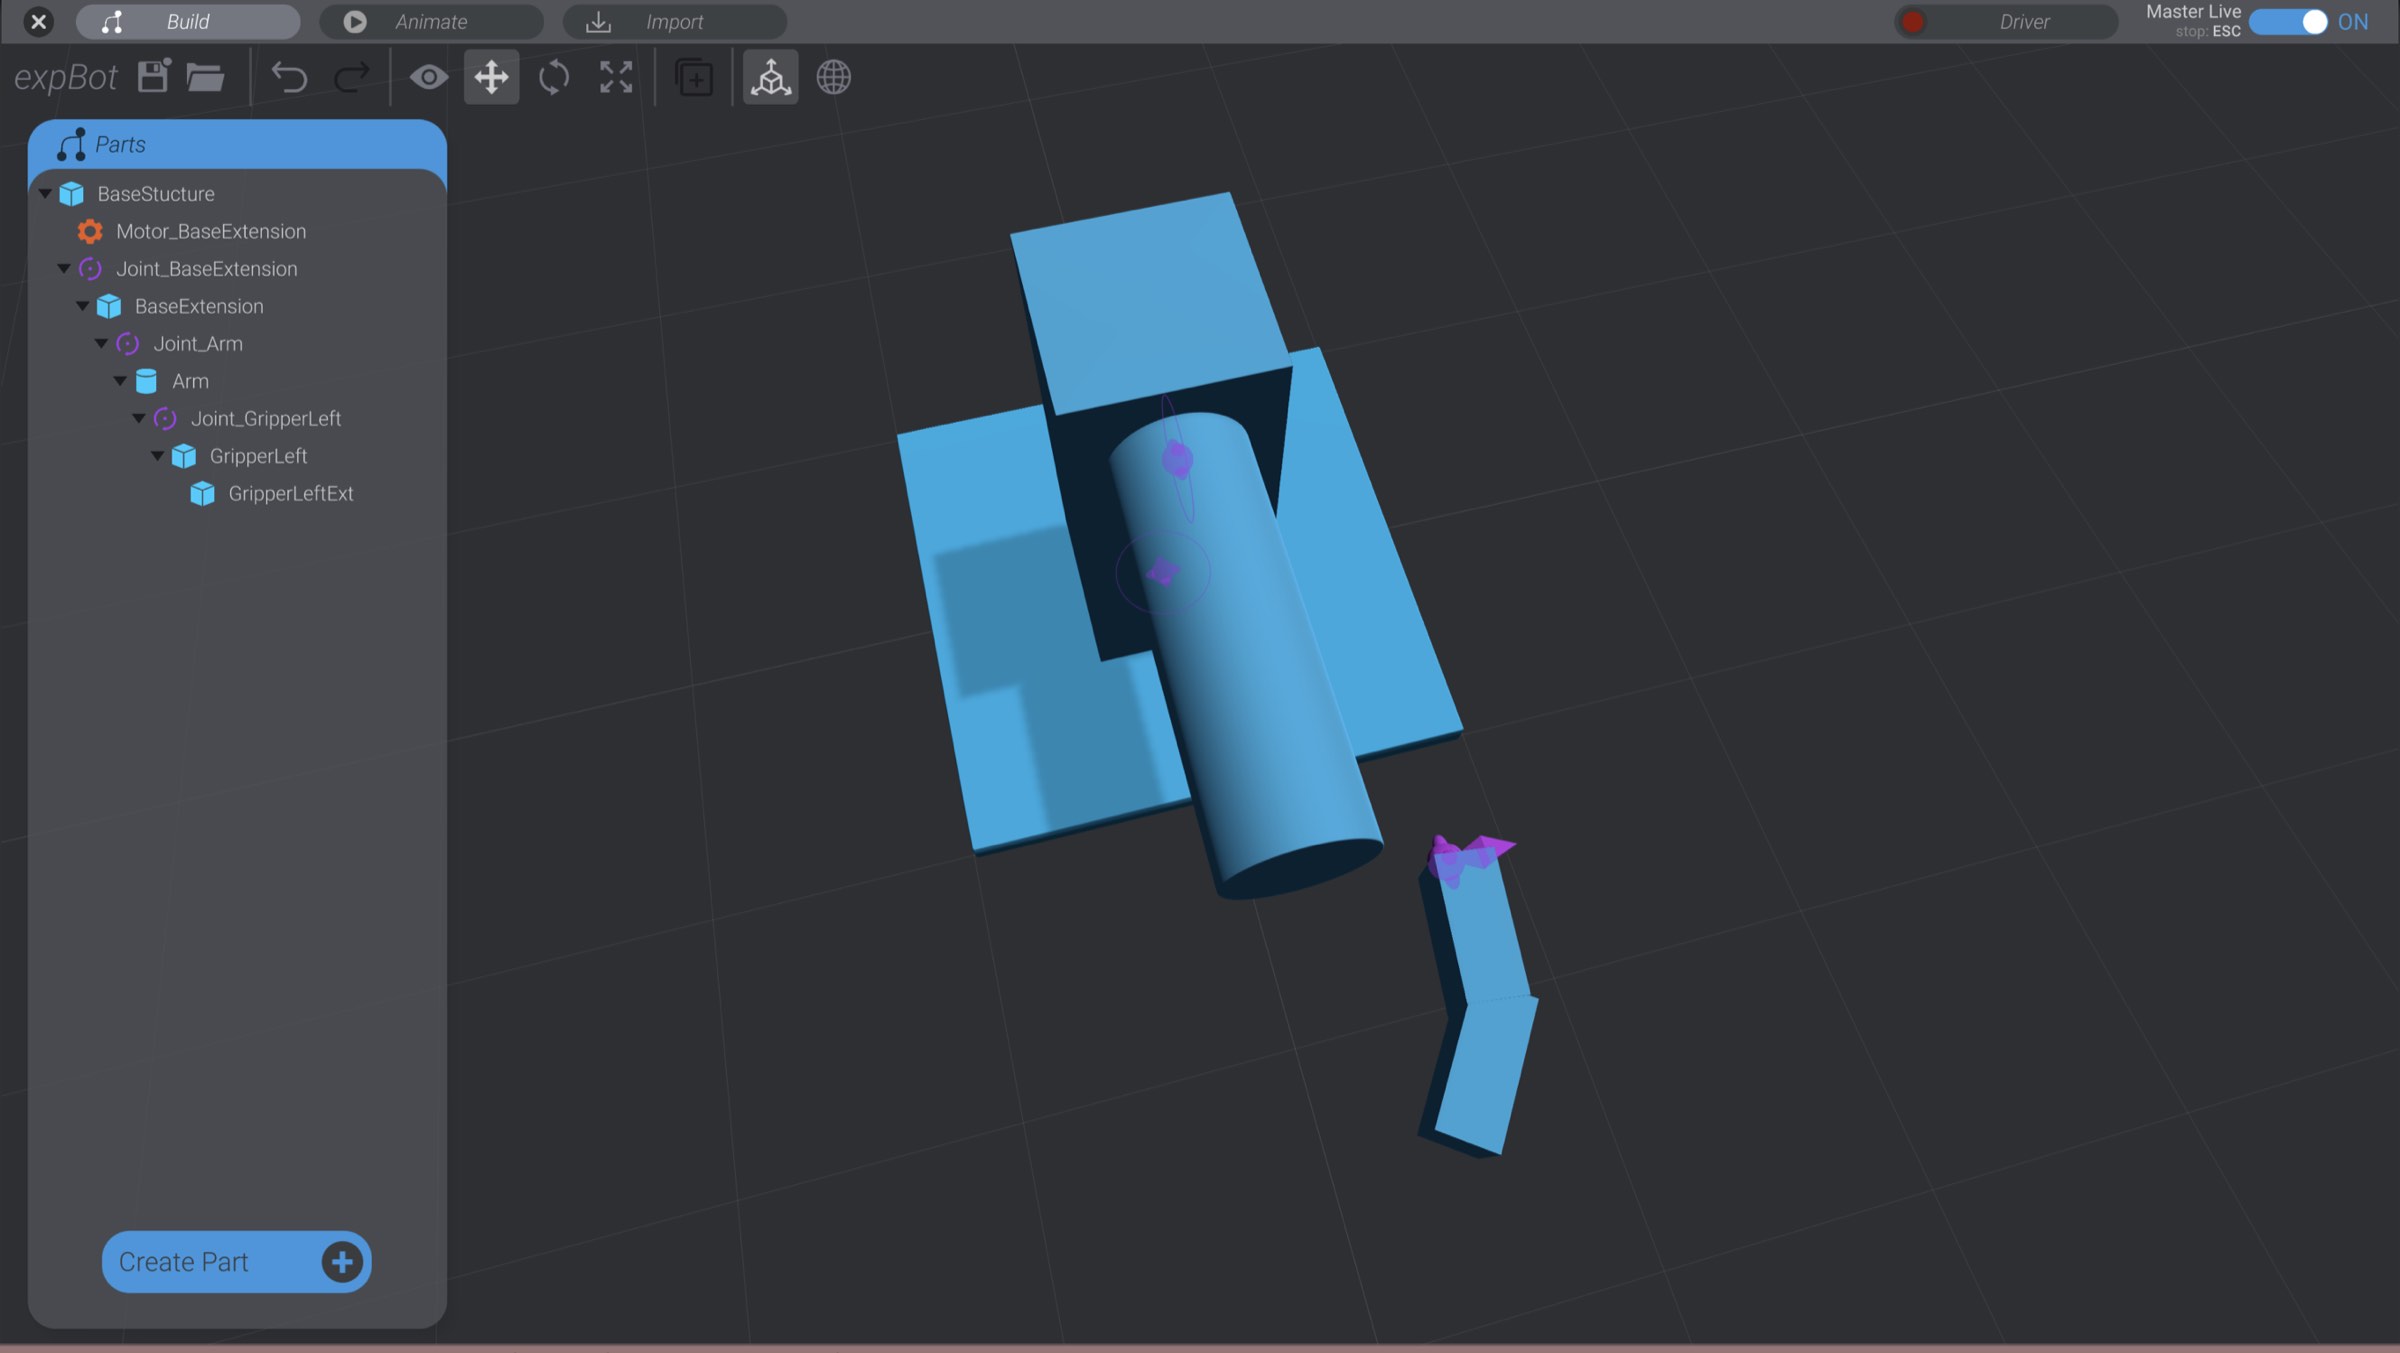Save the expBot project
This screenshot has height=1353, width=2400.
point(152,77)
